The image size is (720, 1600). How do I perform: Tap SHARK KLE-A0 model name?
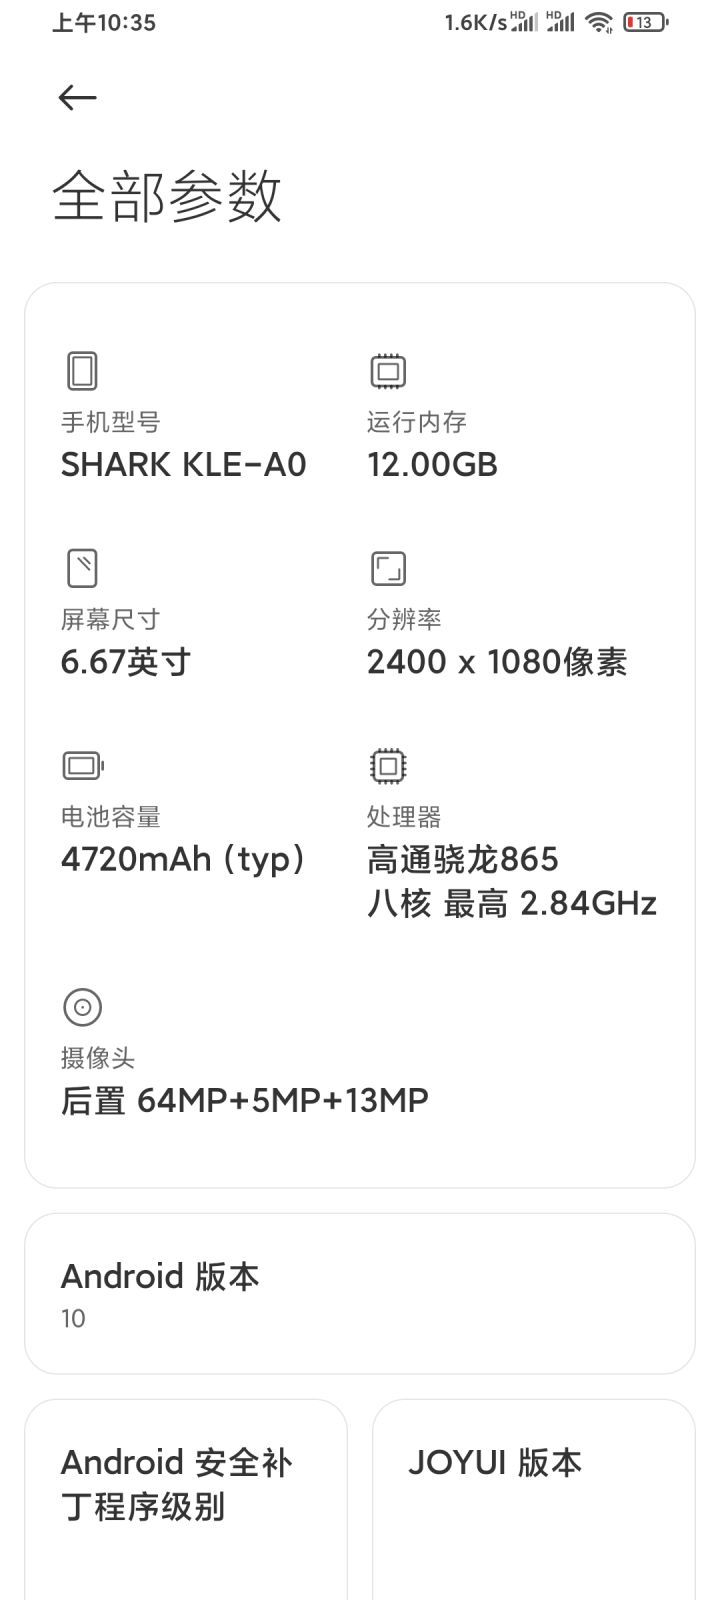183,465
